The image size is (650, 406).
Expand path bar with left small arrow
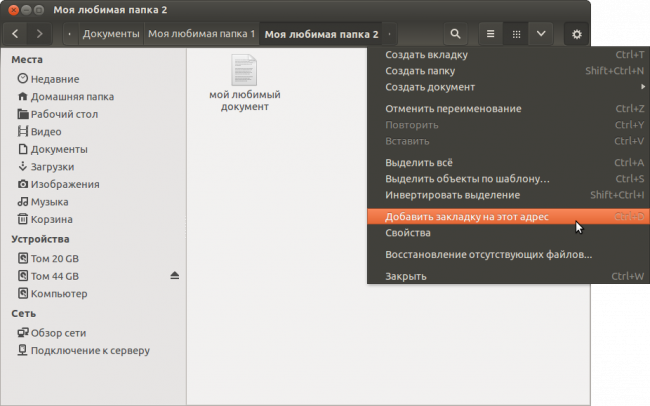pos(70,34)
